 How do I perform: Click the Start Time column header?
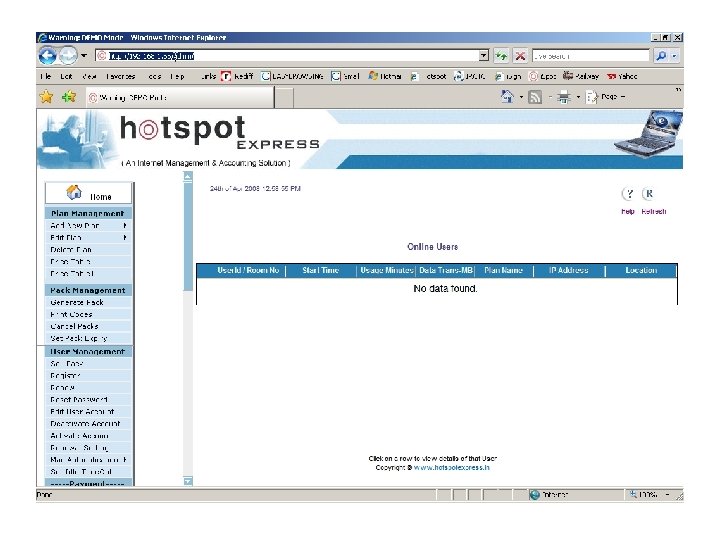click(321, 270)
